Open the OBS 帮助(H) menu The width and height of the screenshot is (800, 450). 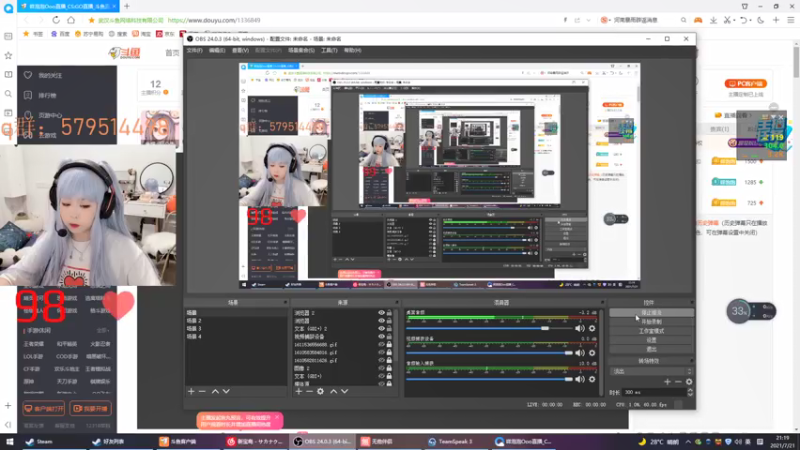pyautogui.click(x=353, y=51)
